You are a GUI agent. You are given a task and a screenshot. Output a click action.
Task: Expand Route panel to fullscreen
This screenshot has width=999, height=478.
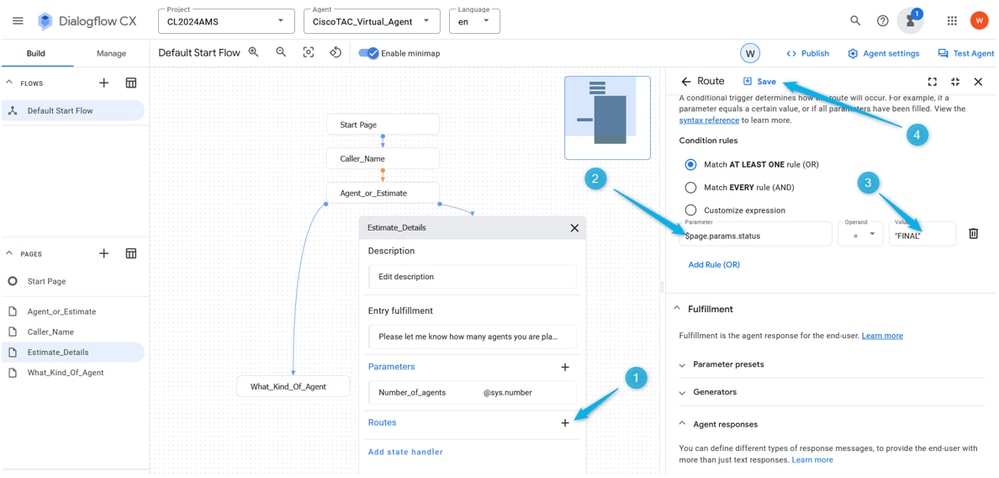(x=932, y=82)
